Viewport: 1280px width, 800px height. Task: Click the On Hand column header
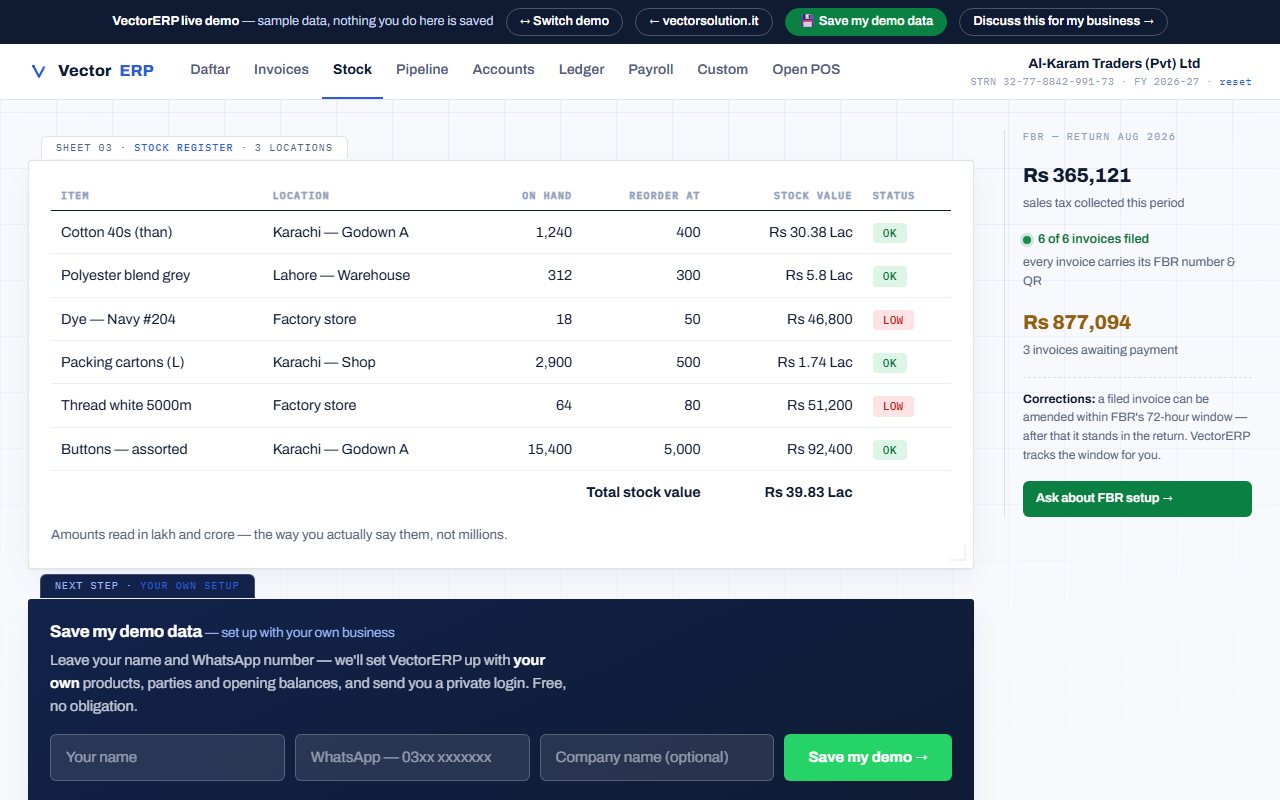[547, 196]
